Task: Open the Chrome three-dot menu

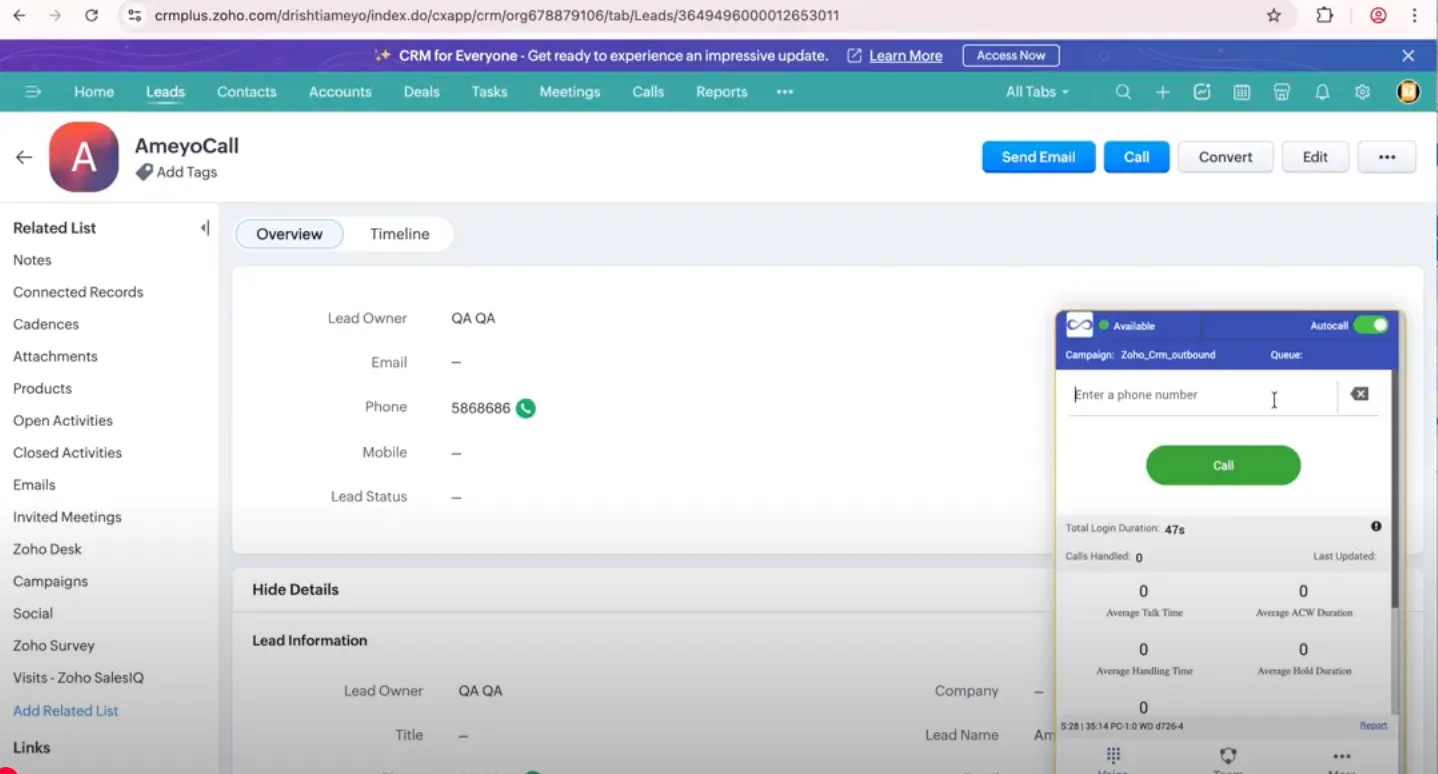Action: pyautogui.click(x=1414, y=15)
